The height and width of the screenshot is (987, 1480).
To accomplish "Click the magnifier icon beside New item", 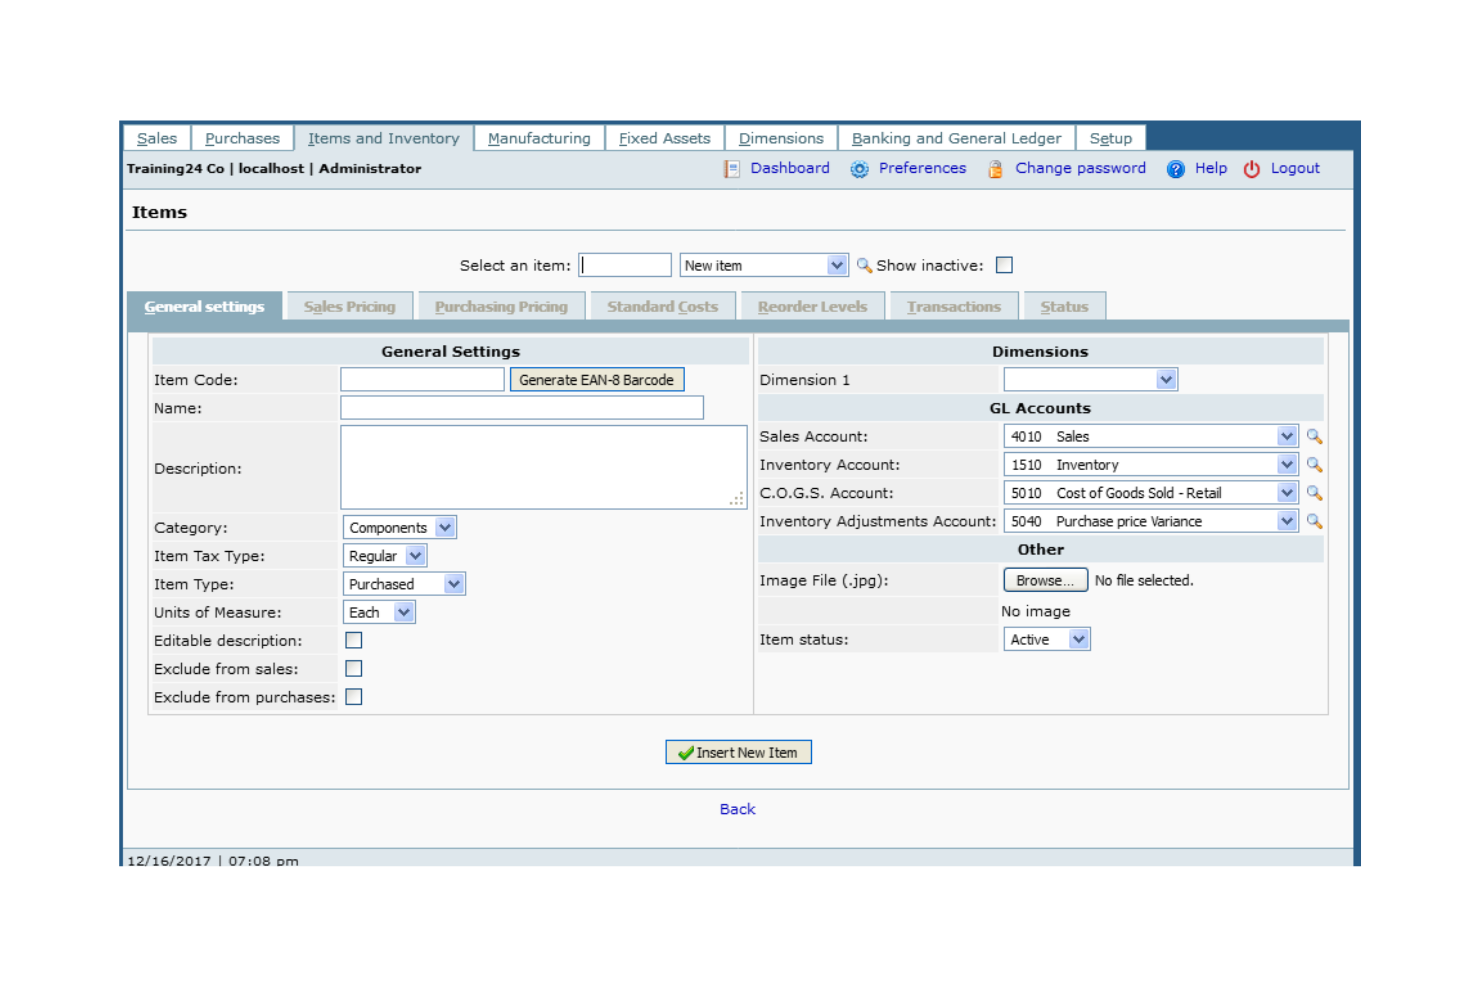I will 864,265.
